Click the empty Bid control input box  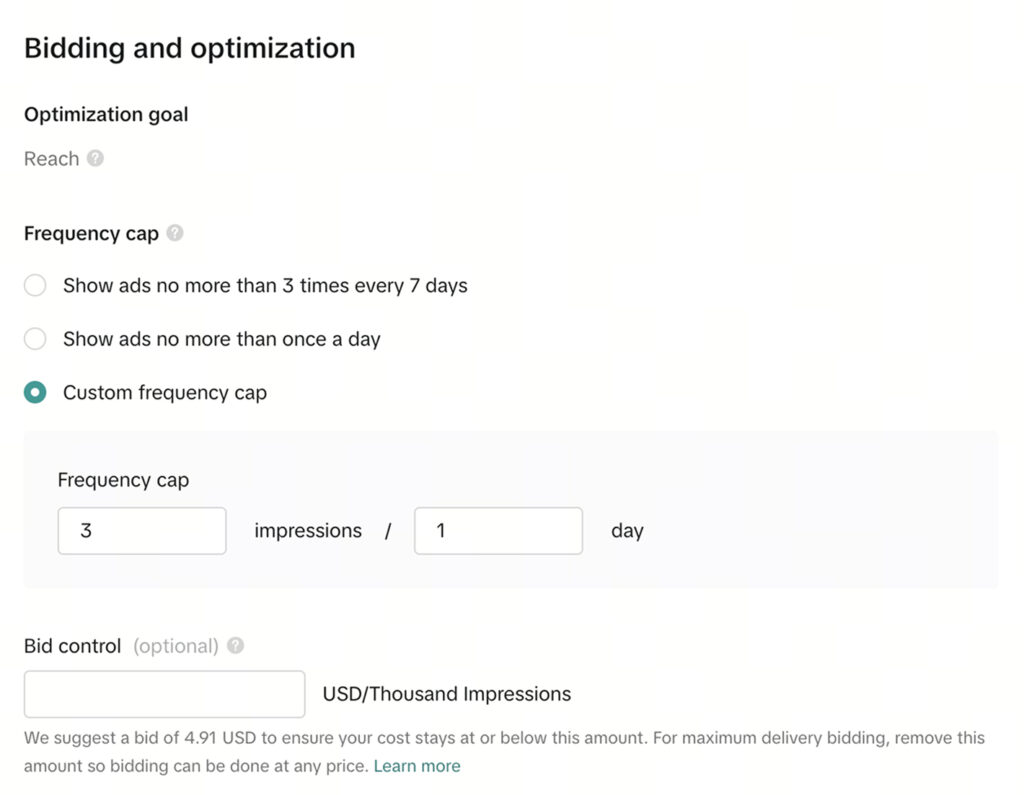coord(164,694)
